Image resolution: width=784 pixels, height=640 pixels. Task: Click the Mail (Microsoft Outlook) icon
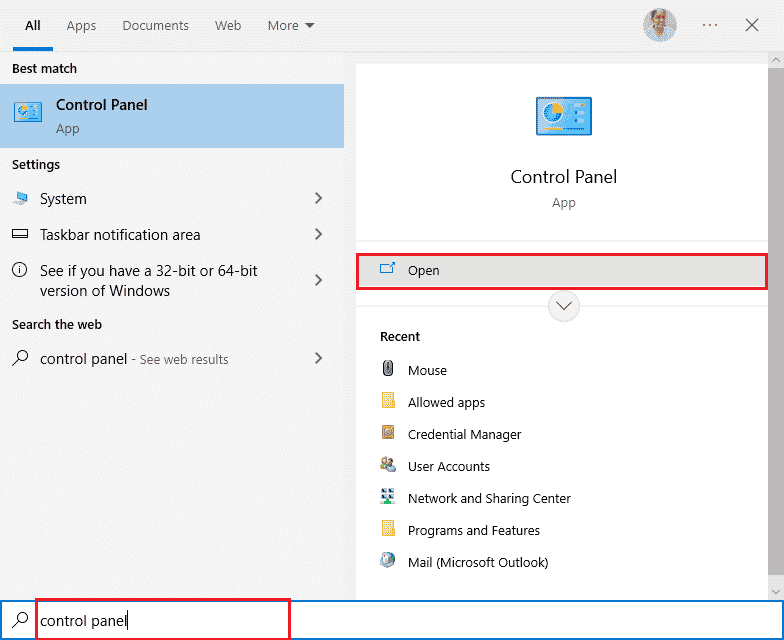[x=388, y=561]
